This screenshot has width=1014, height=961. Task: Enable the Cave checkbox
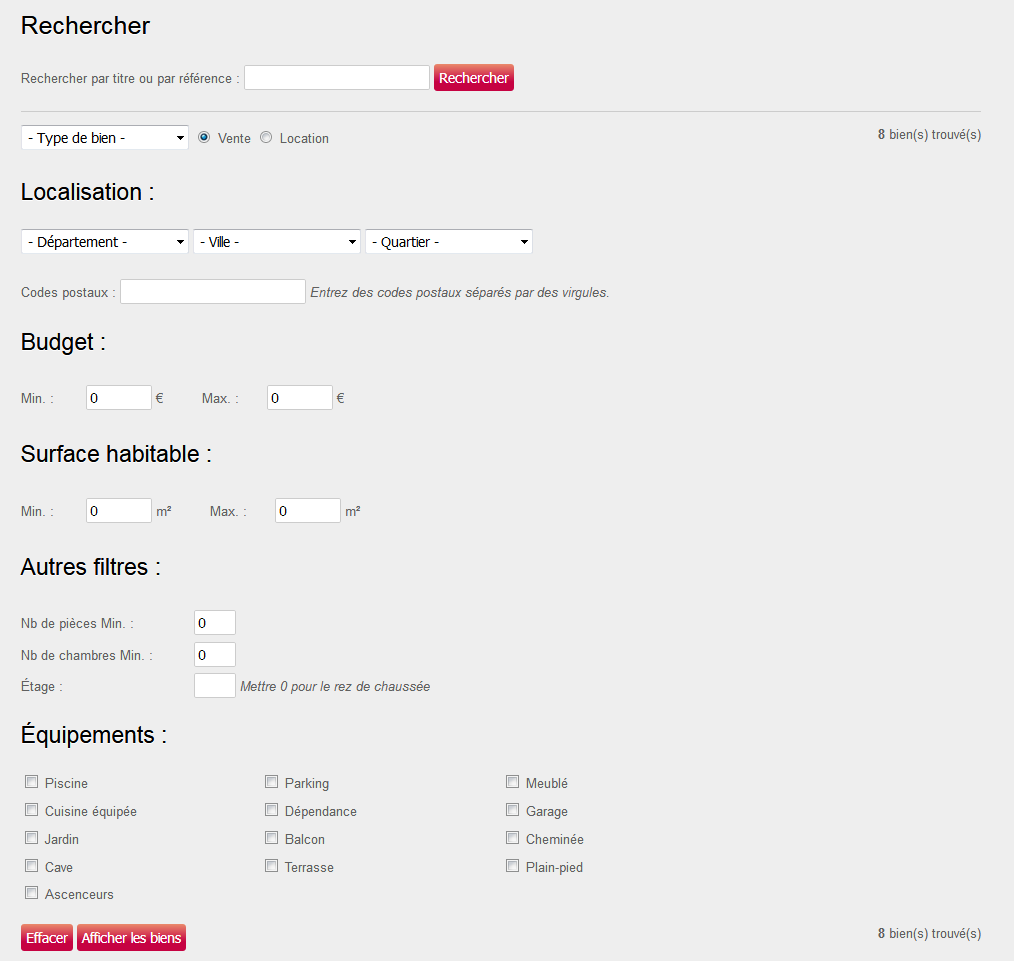point(31,865)
